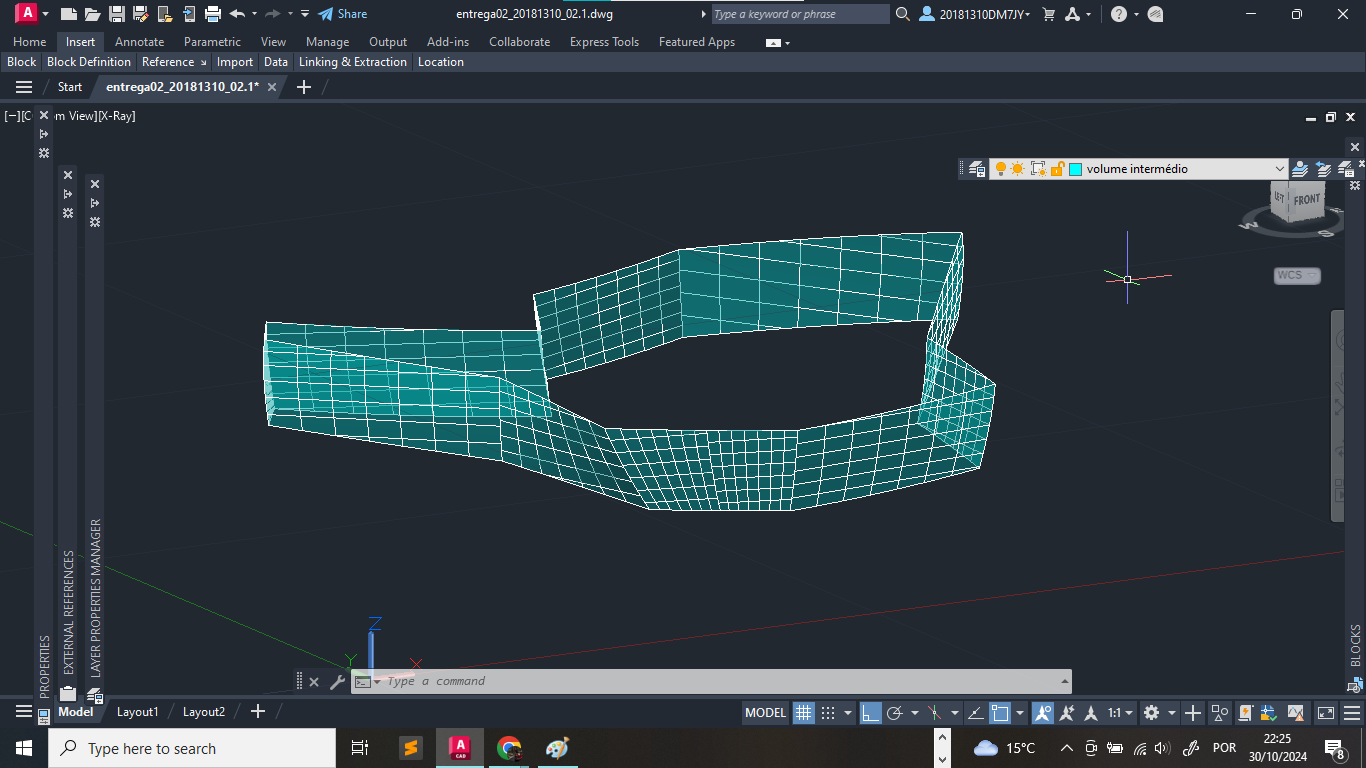Viewport: 1366px width, 768px height.
Task: Click the MODEL space status button
Action: pyautogui.click(x=766, y=713)
